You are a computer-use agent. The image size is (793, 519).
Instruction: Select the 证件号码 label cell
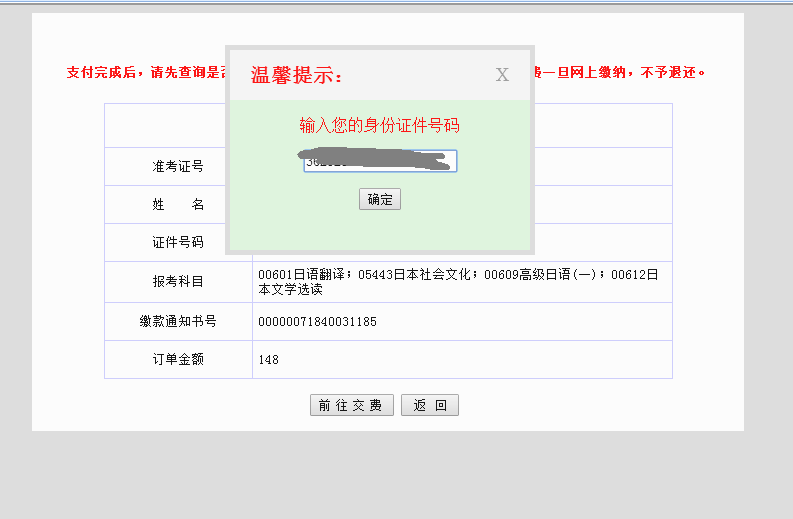point(178,243)
